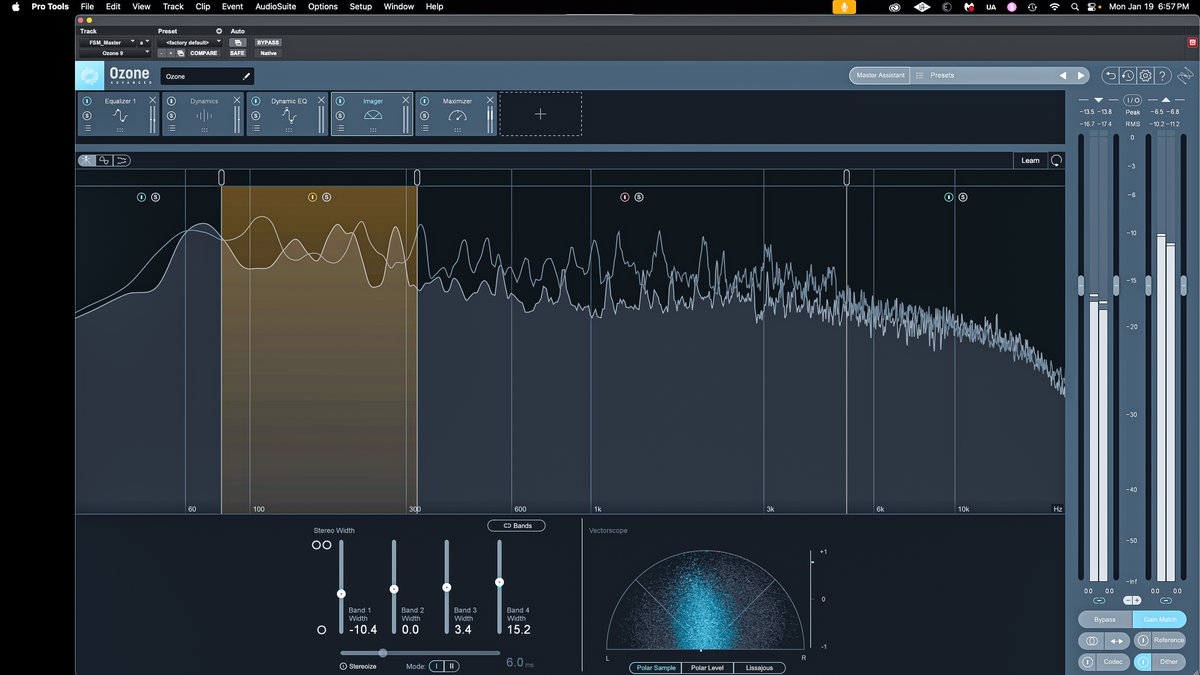Open the Presets list icon
This screenshot has width=1200, height=675.
coord(920,75)
